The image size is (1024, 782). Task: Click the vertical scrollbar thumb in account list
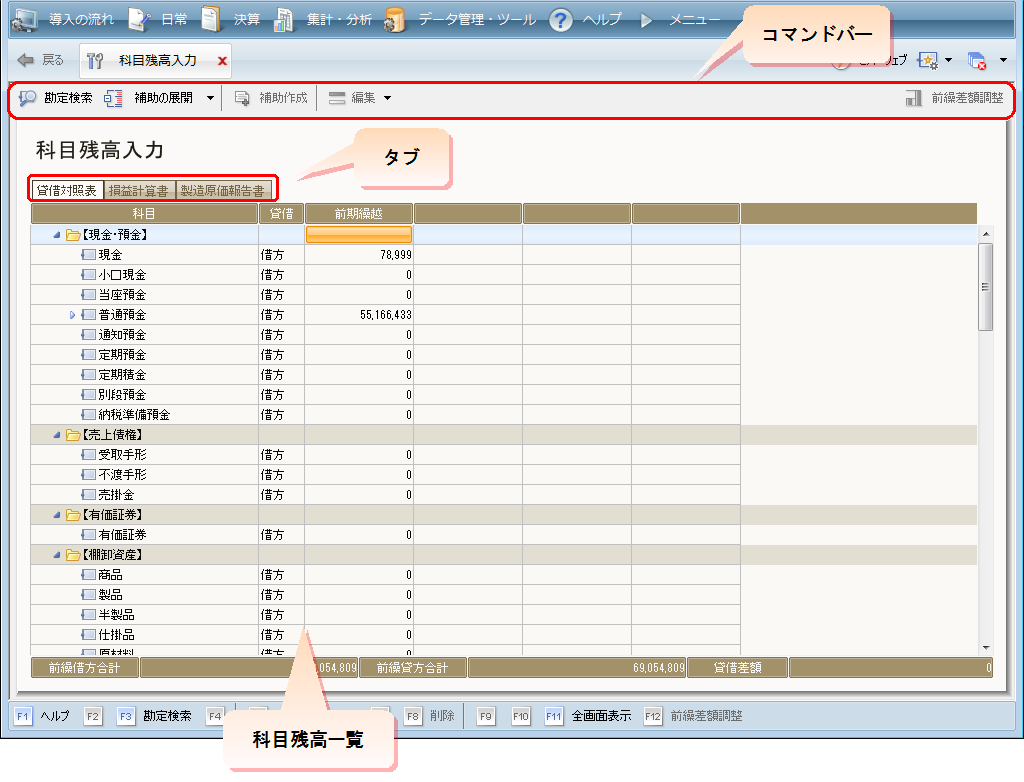point(986,286)
